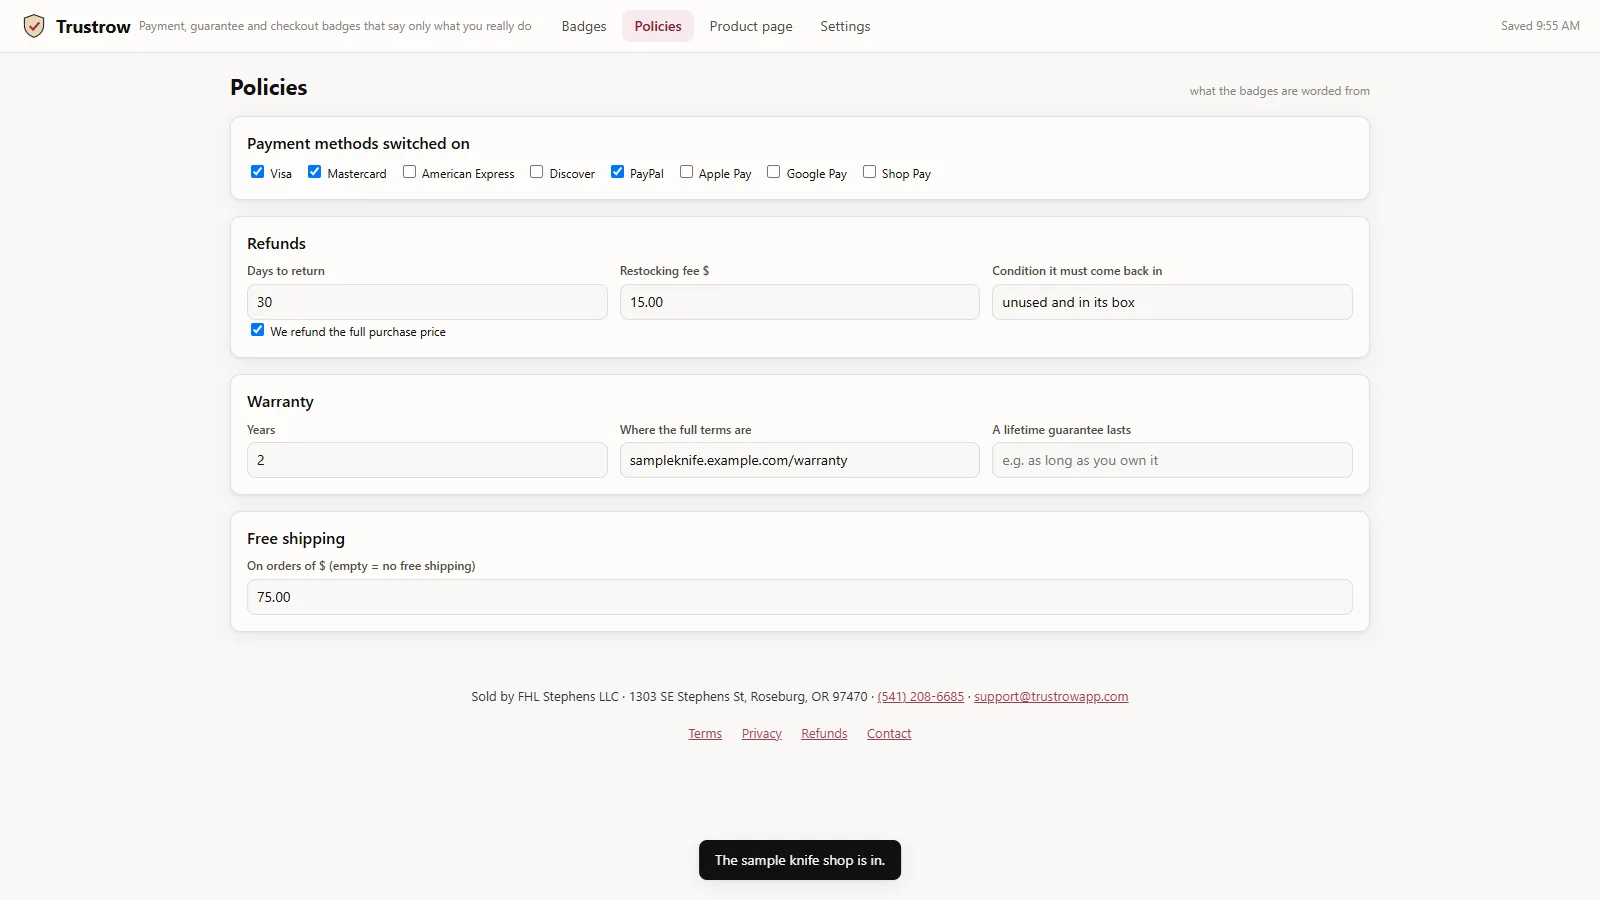This screenshot has width=1600, height=900.
Task: Toggle 'We refund the full purchase price'
Action: pos(257,330)
